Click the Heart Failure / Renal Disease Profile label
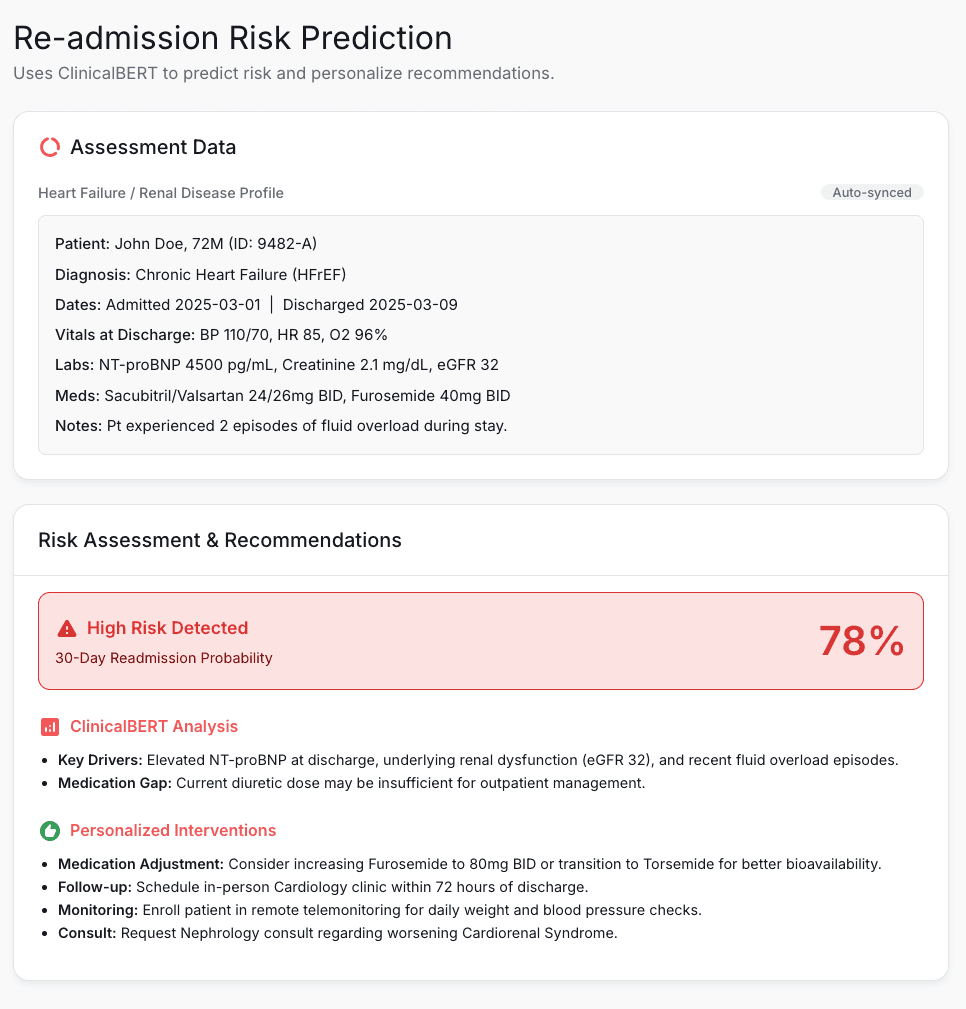The height and width of the screenshot is (1009, 966). 161,193
